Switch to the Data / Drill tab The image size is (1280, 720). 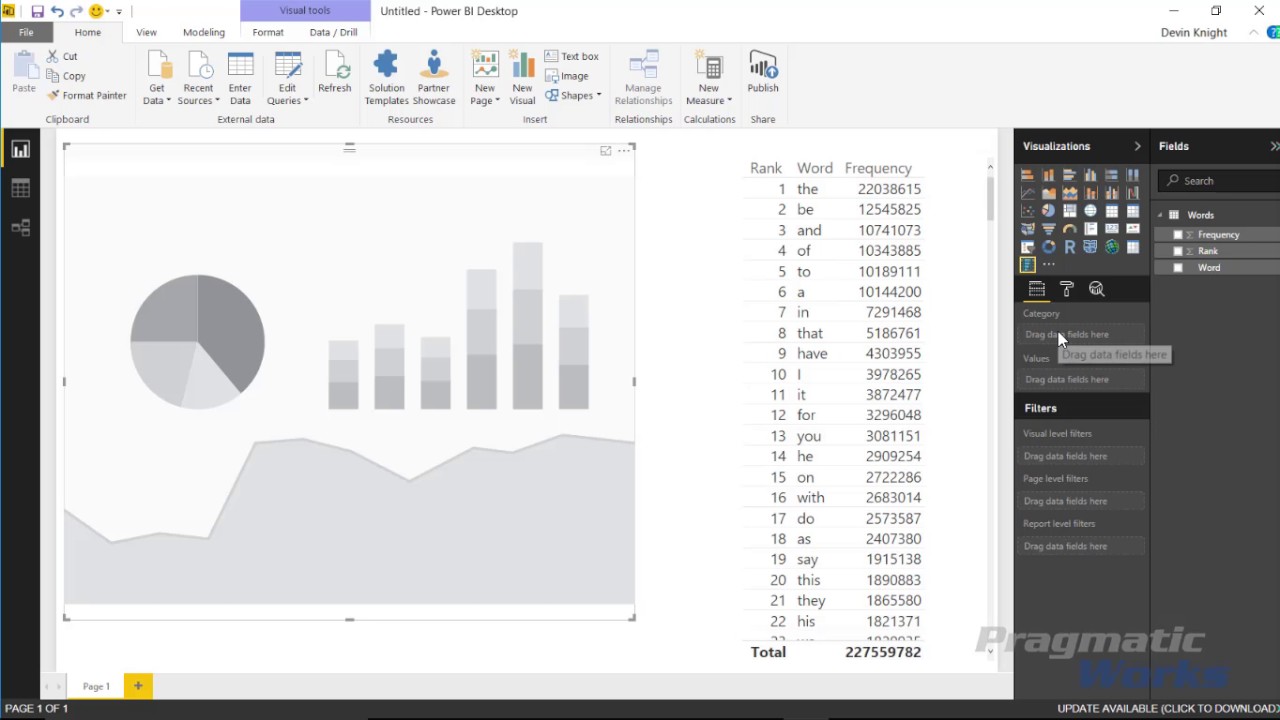333,32
